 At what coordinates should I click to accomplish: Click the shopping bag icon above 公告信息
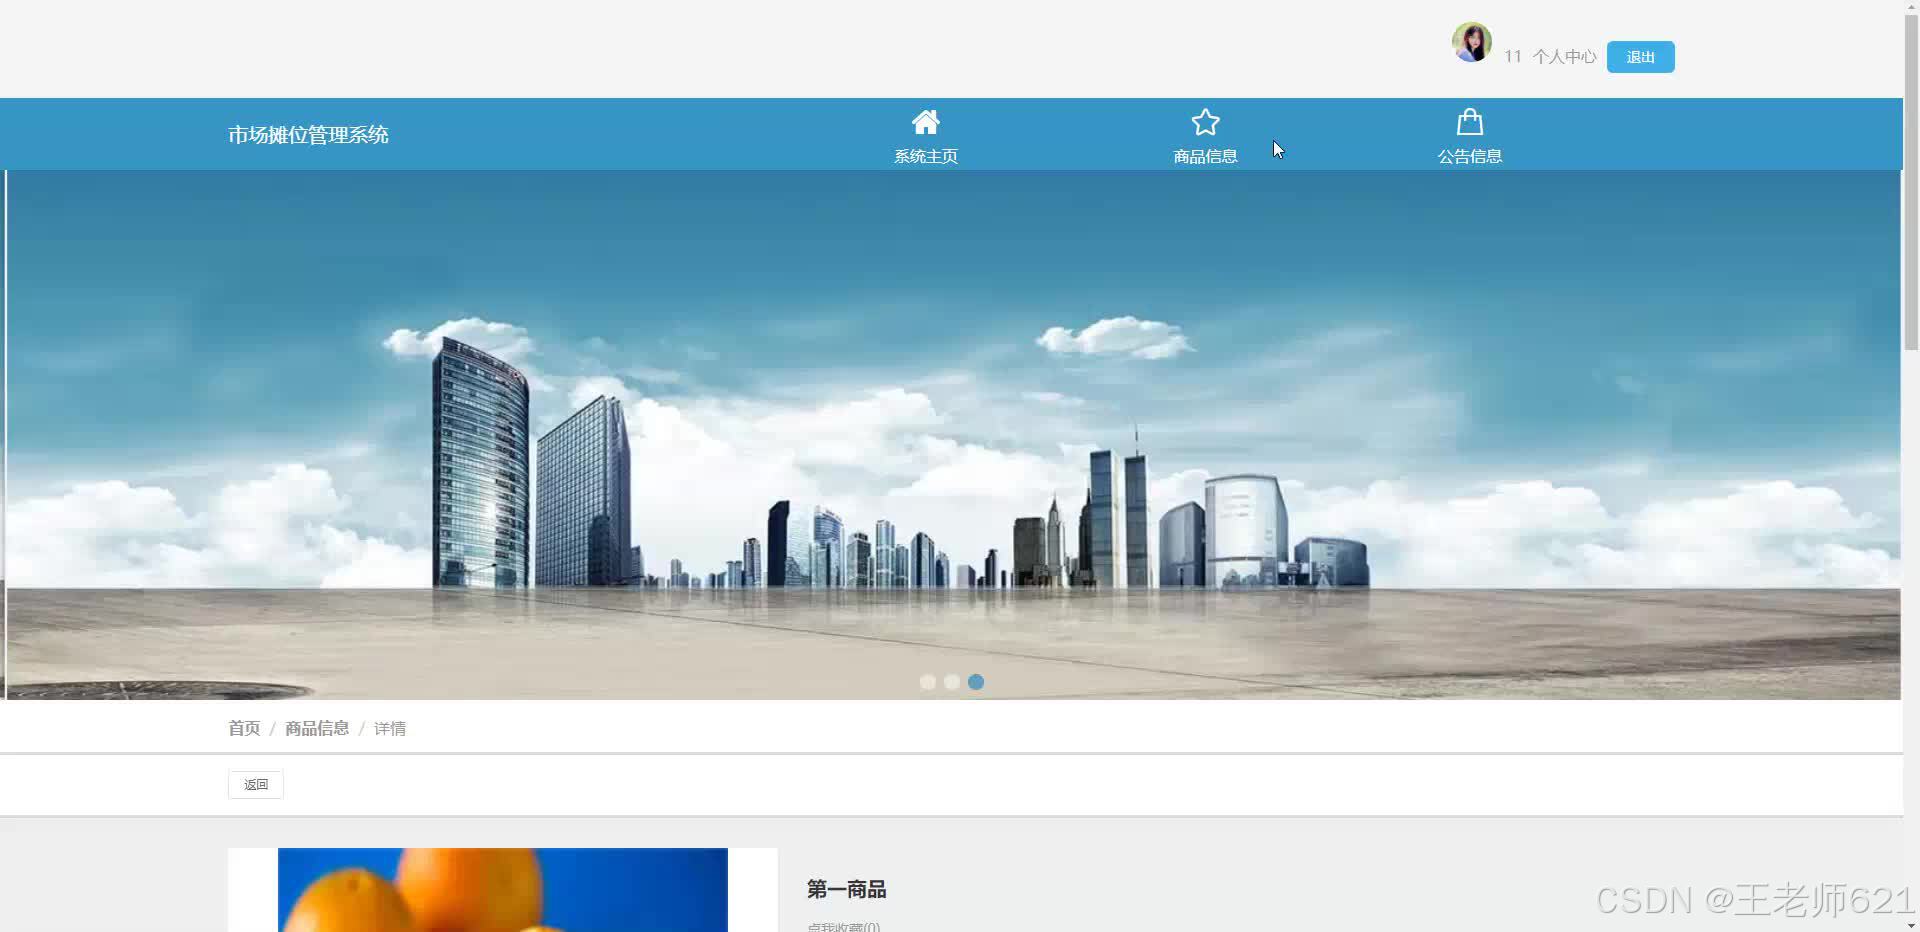[x=1469, y=122]
